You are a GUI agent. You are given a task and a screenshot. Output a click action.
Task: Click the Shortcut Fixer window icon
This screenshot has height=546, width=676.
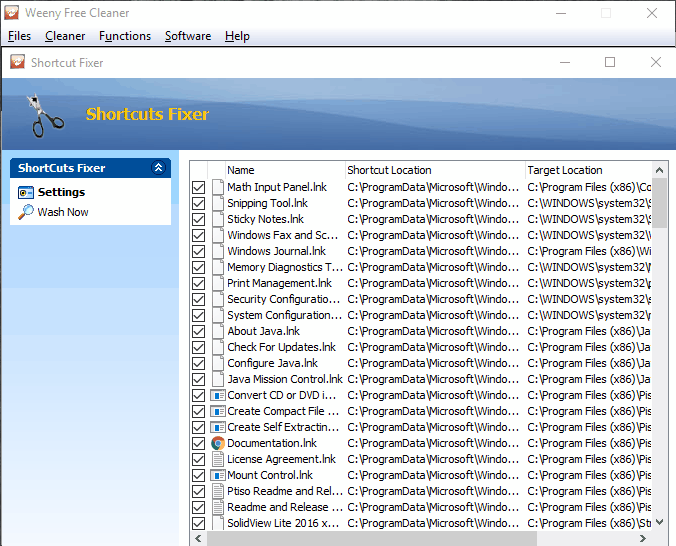tap(17, 62)
